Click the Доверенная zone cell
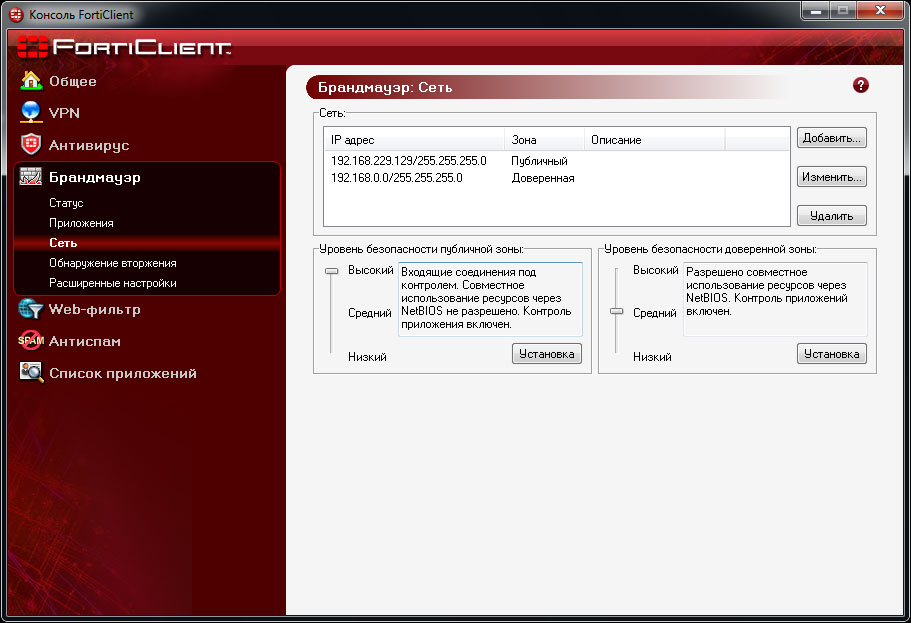Image resolution: width=911 pixels, height=623 pixels. [x=543, y=178]
